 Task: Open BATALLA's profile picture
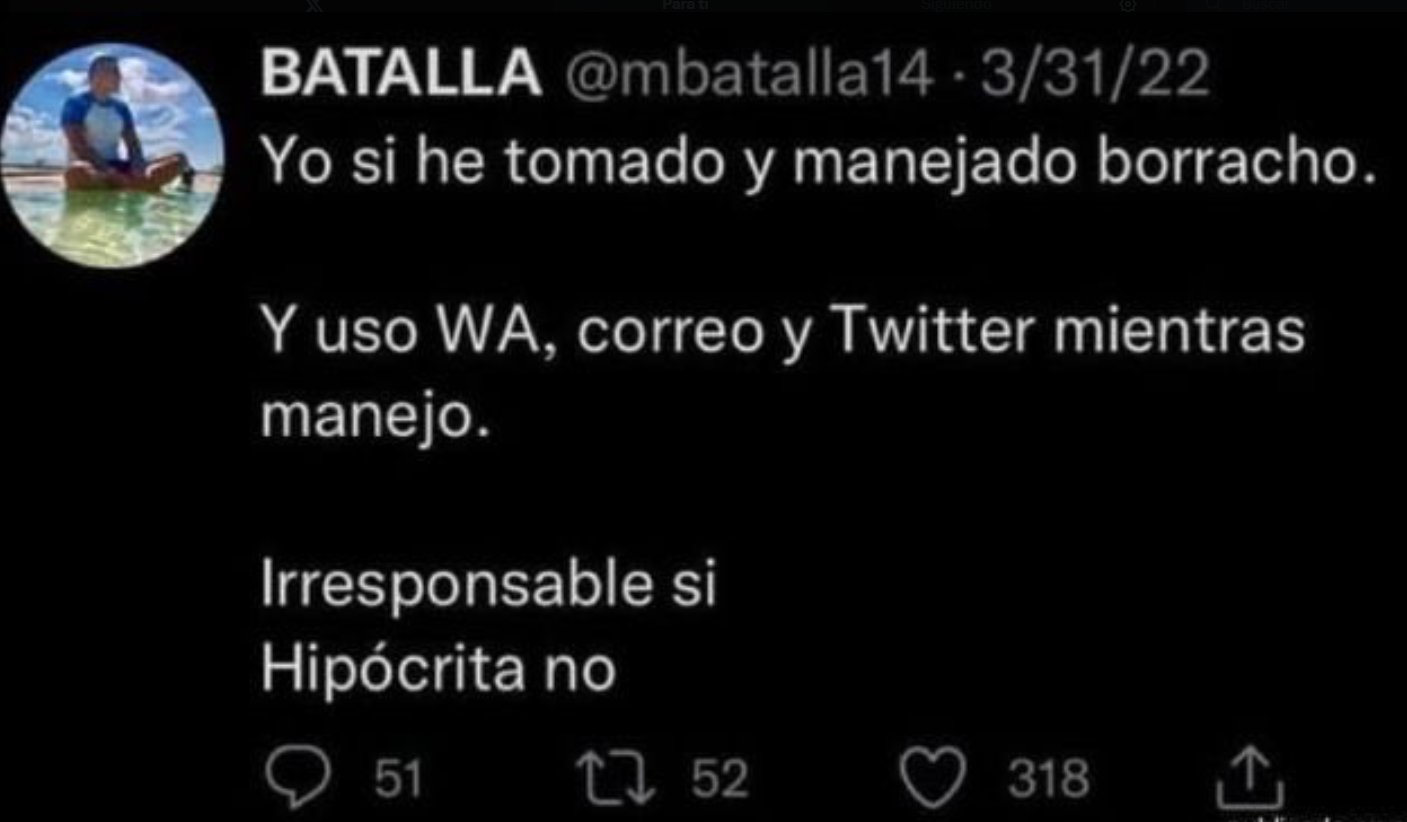pyautogui.click(x=112, y=154)
